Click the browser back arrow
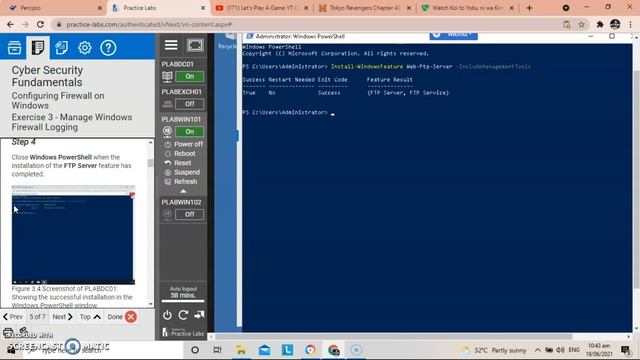This screenshot has height=360, width=640. point(10,24)
